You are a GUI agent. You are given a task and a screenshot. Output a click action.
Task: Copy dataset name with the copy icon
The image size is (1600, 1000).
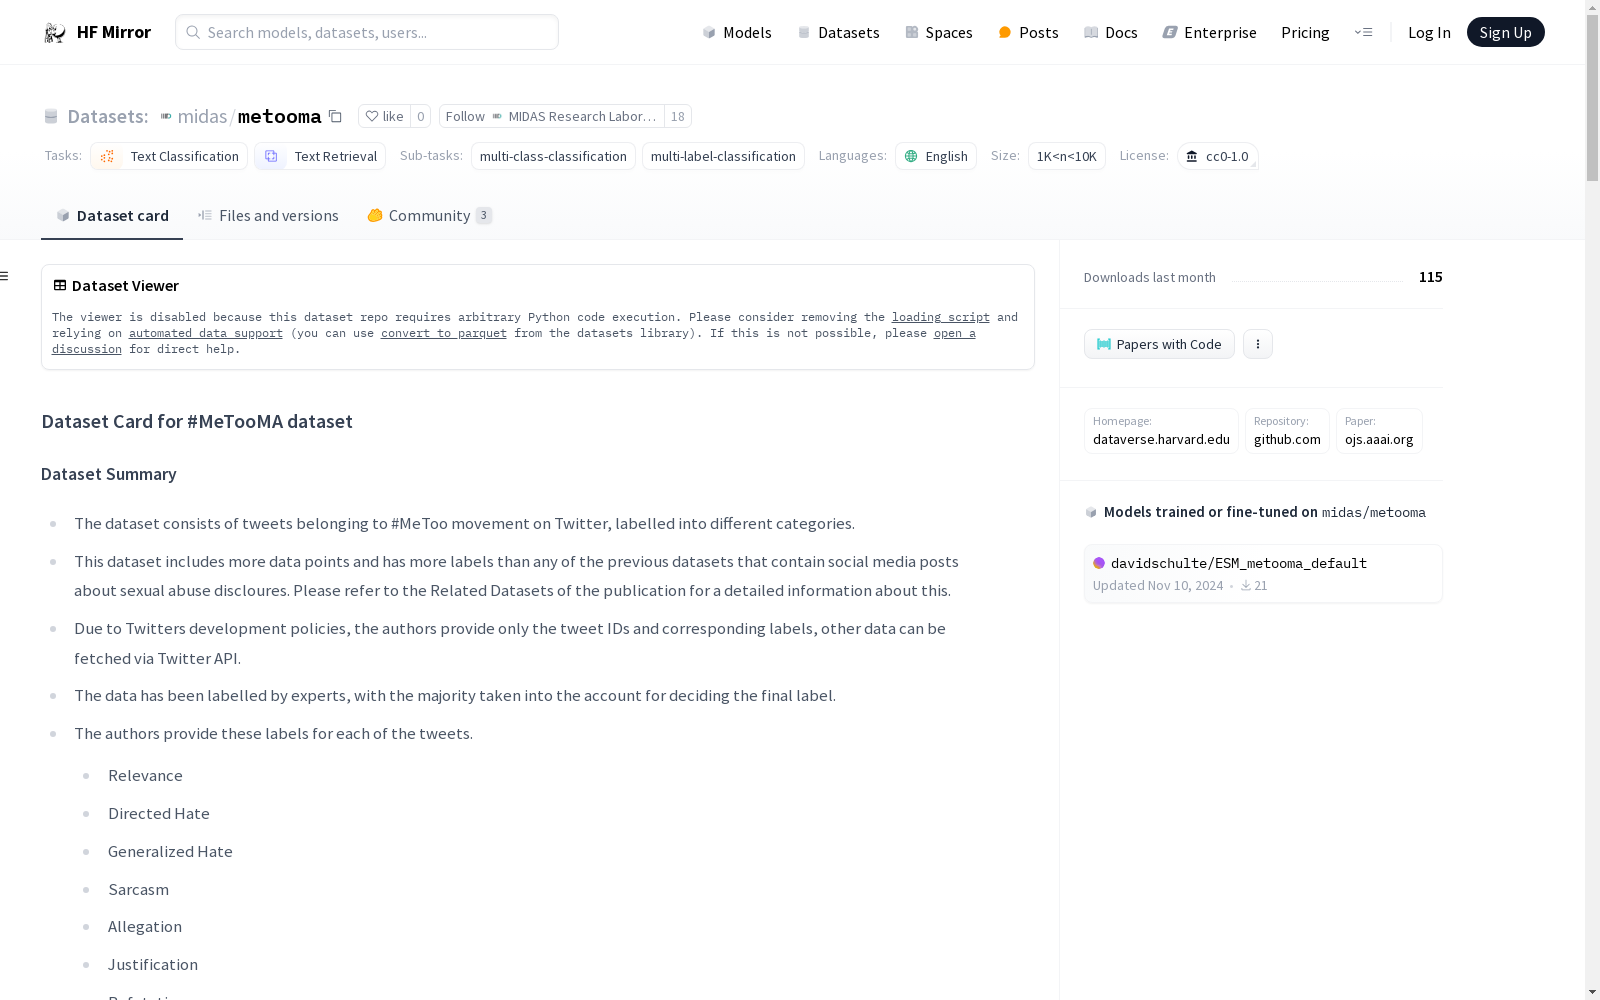(x=336, y=117)
